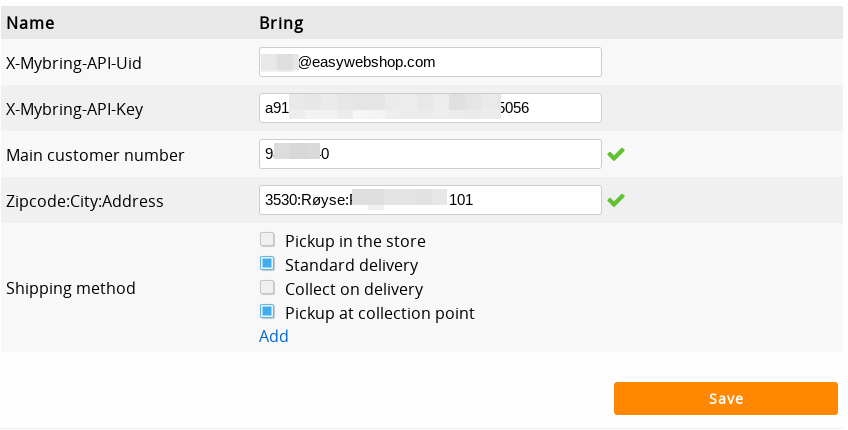This screenshot has height=430, width=848.
Task: Click the 'Collect on delivery' label text
Action: (354, 289)
